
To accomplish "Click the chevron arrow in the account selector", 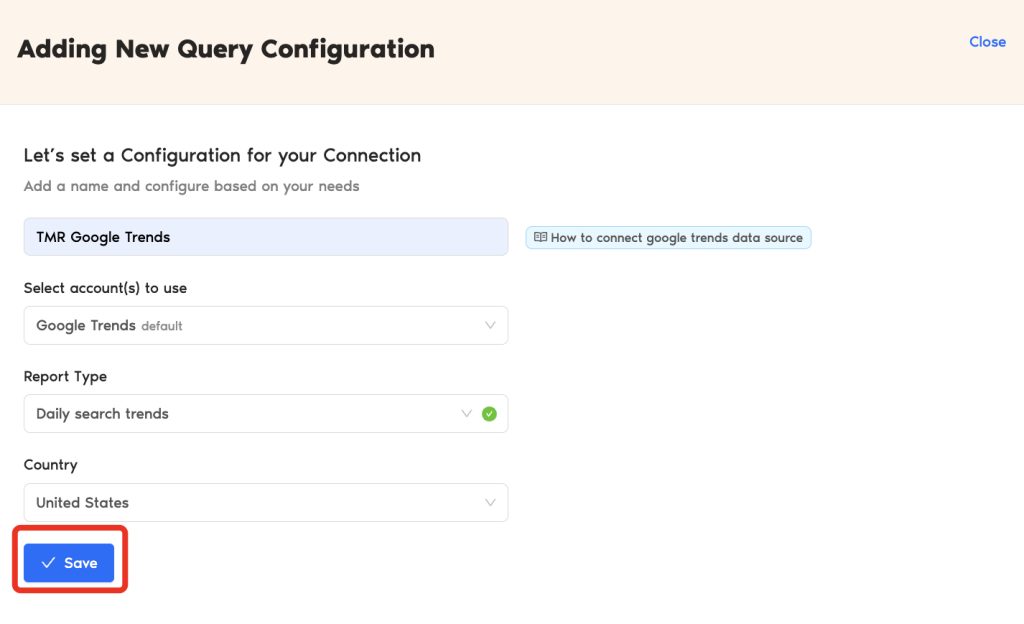I will [x=490, y=325].
